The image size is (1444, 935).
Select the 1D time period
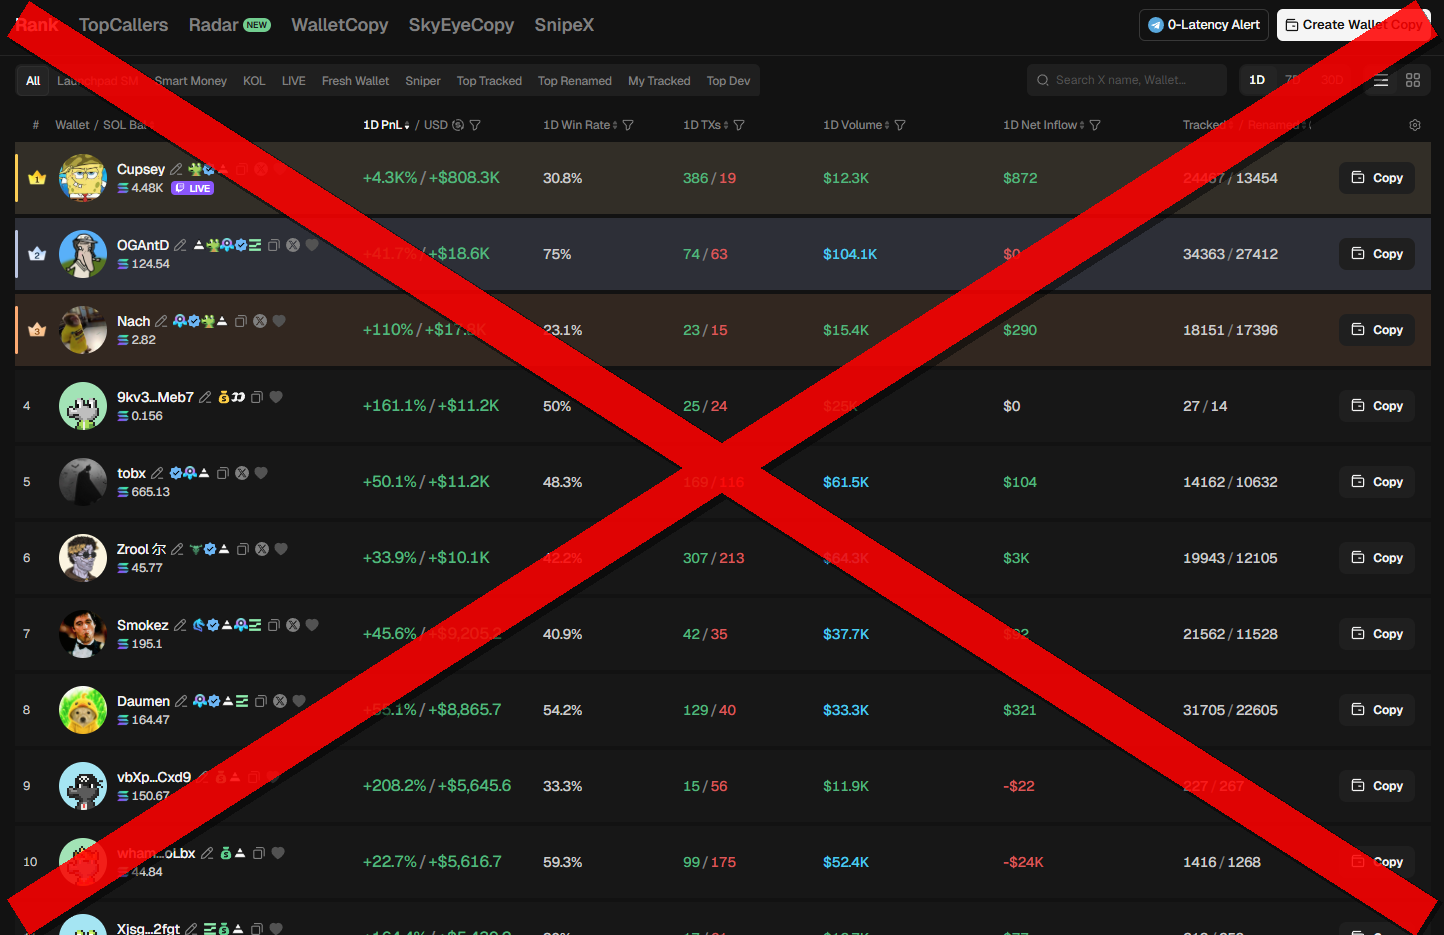[1257, 80]
